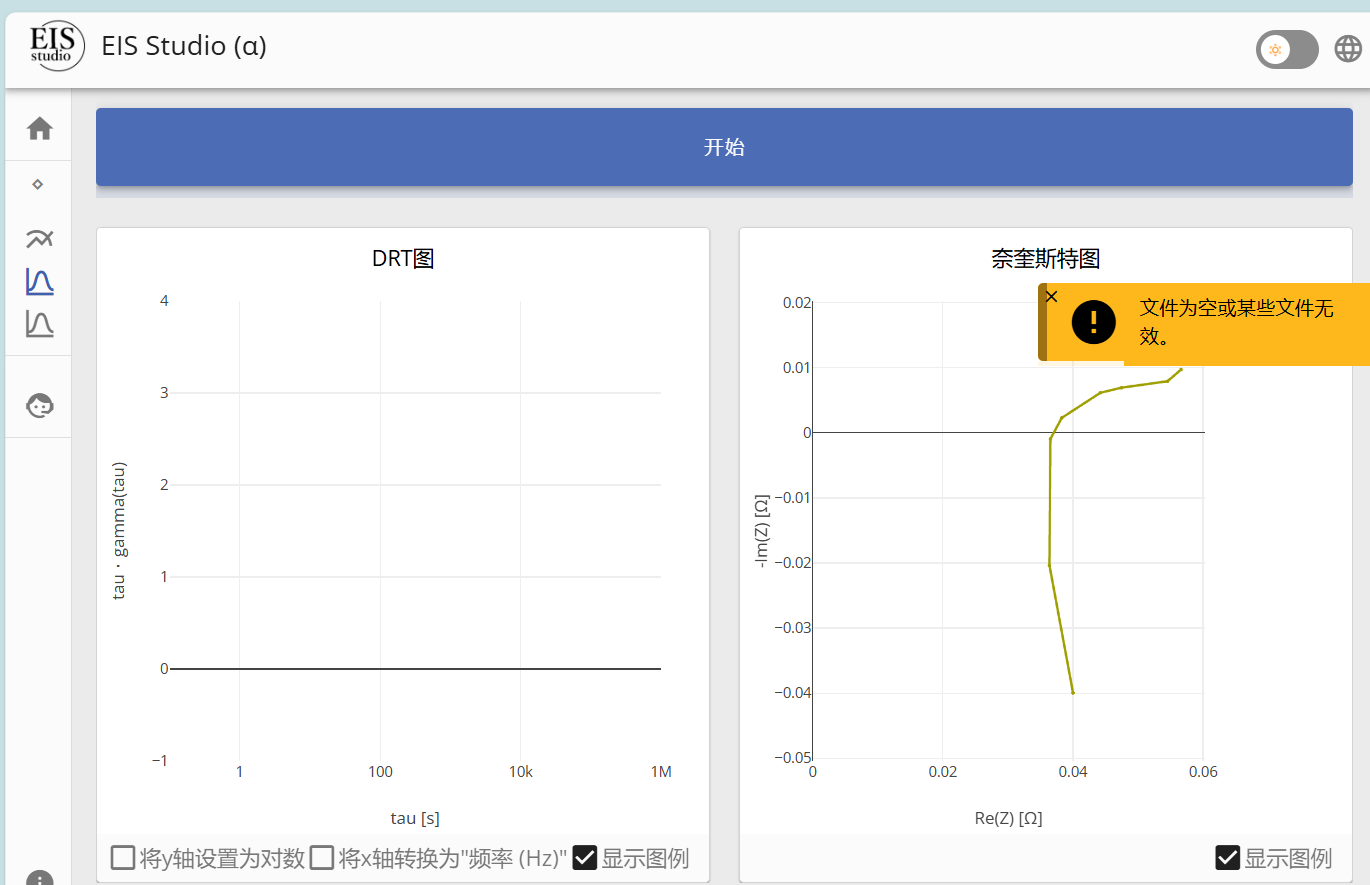1370x885 pixels.
Task: Convert x-axis to frequency (Hz)
Action: [321, 857]
